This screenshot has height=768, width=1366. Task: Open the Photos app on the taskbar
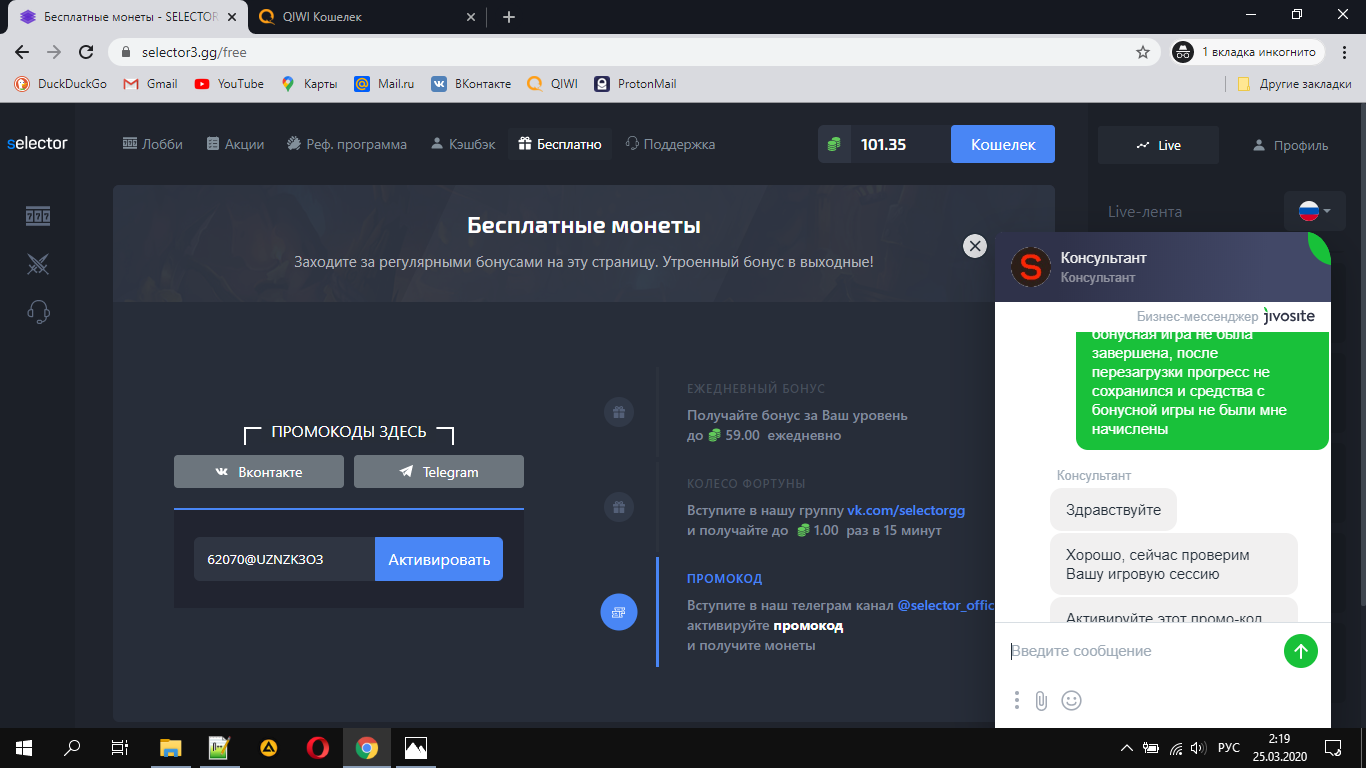coord(416,747)
